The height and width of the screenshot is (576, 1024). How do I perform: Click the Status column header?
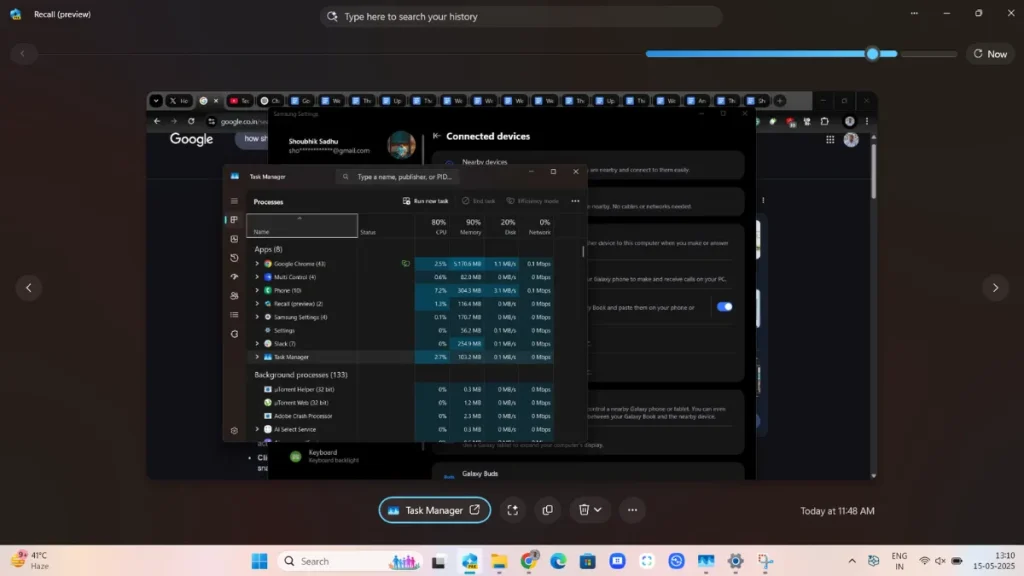tap(386, 226)
